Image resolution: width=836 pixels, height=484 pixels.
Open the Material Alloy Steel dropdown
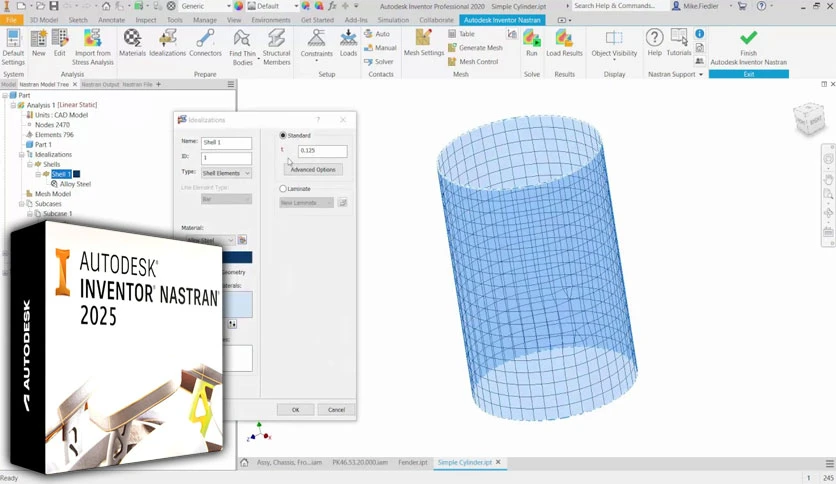click(210, 240)
